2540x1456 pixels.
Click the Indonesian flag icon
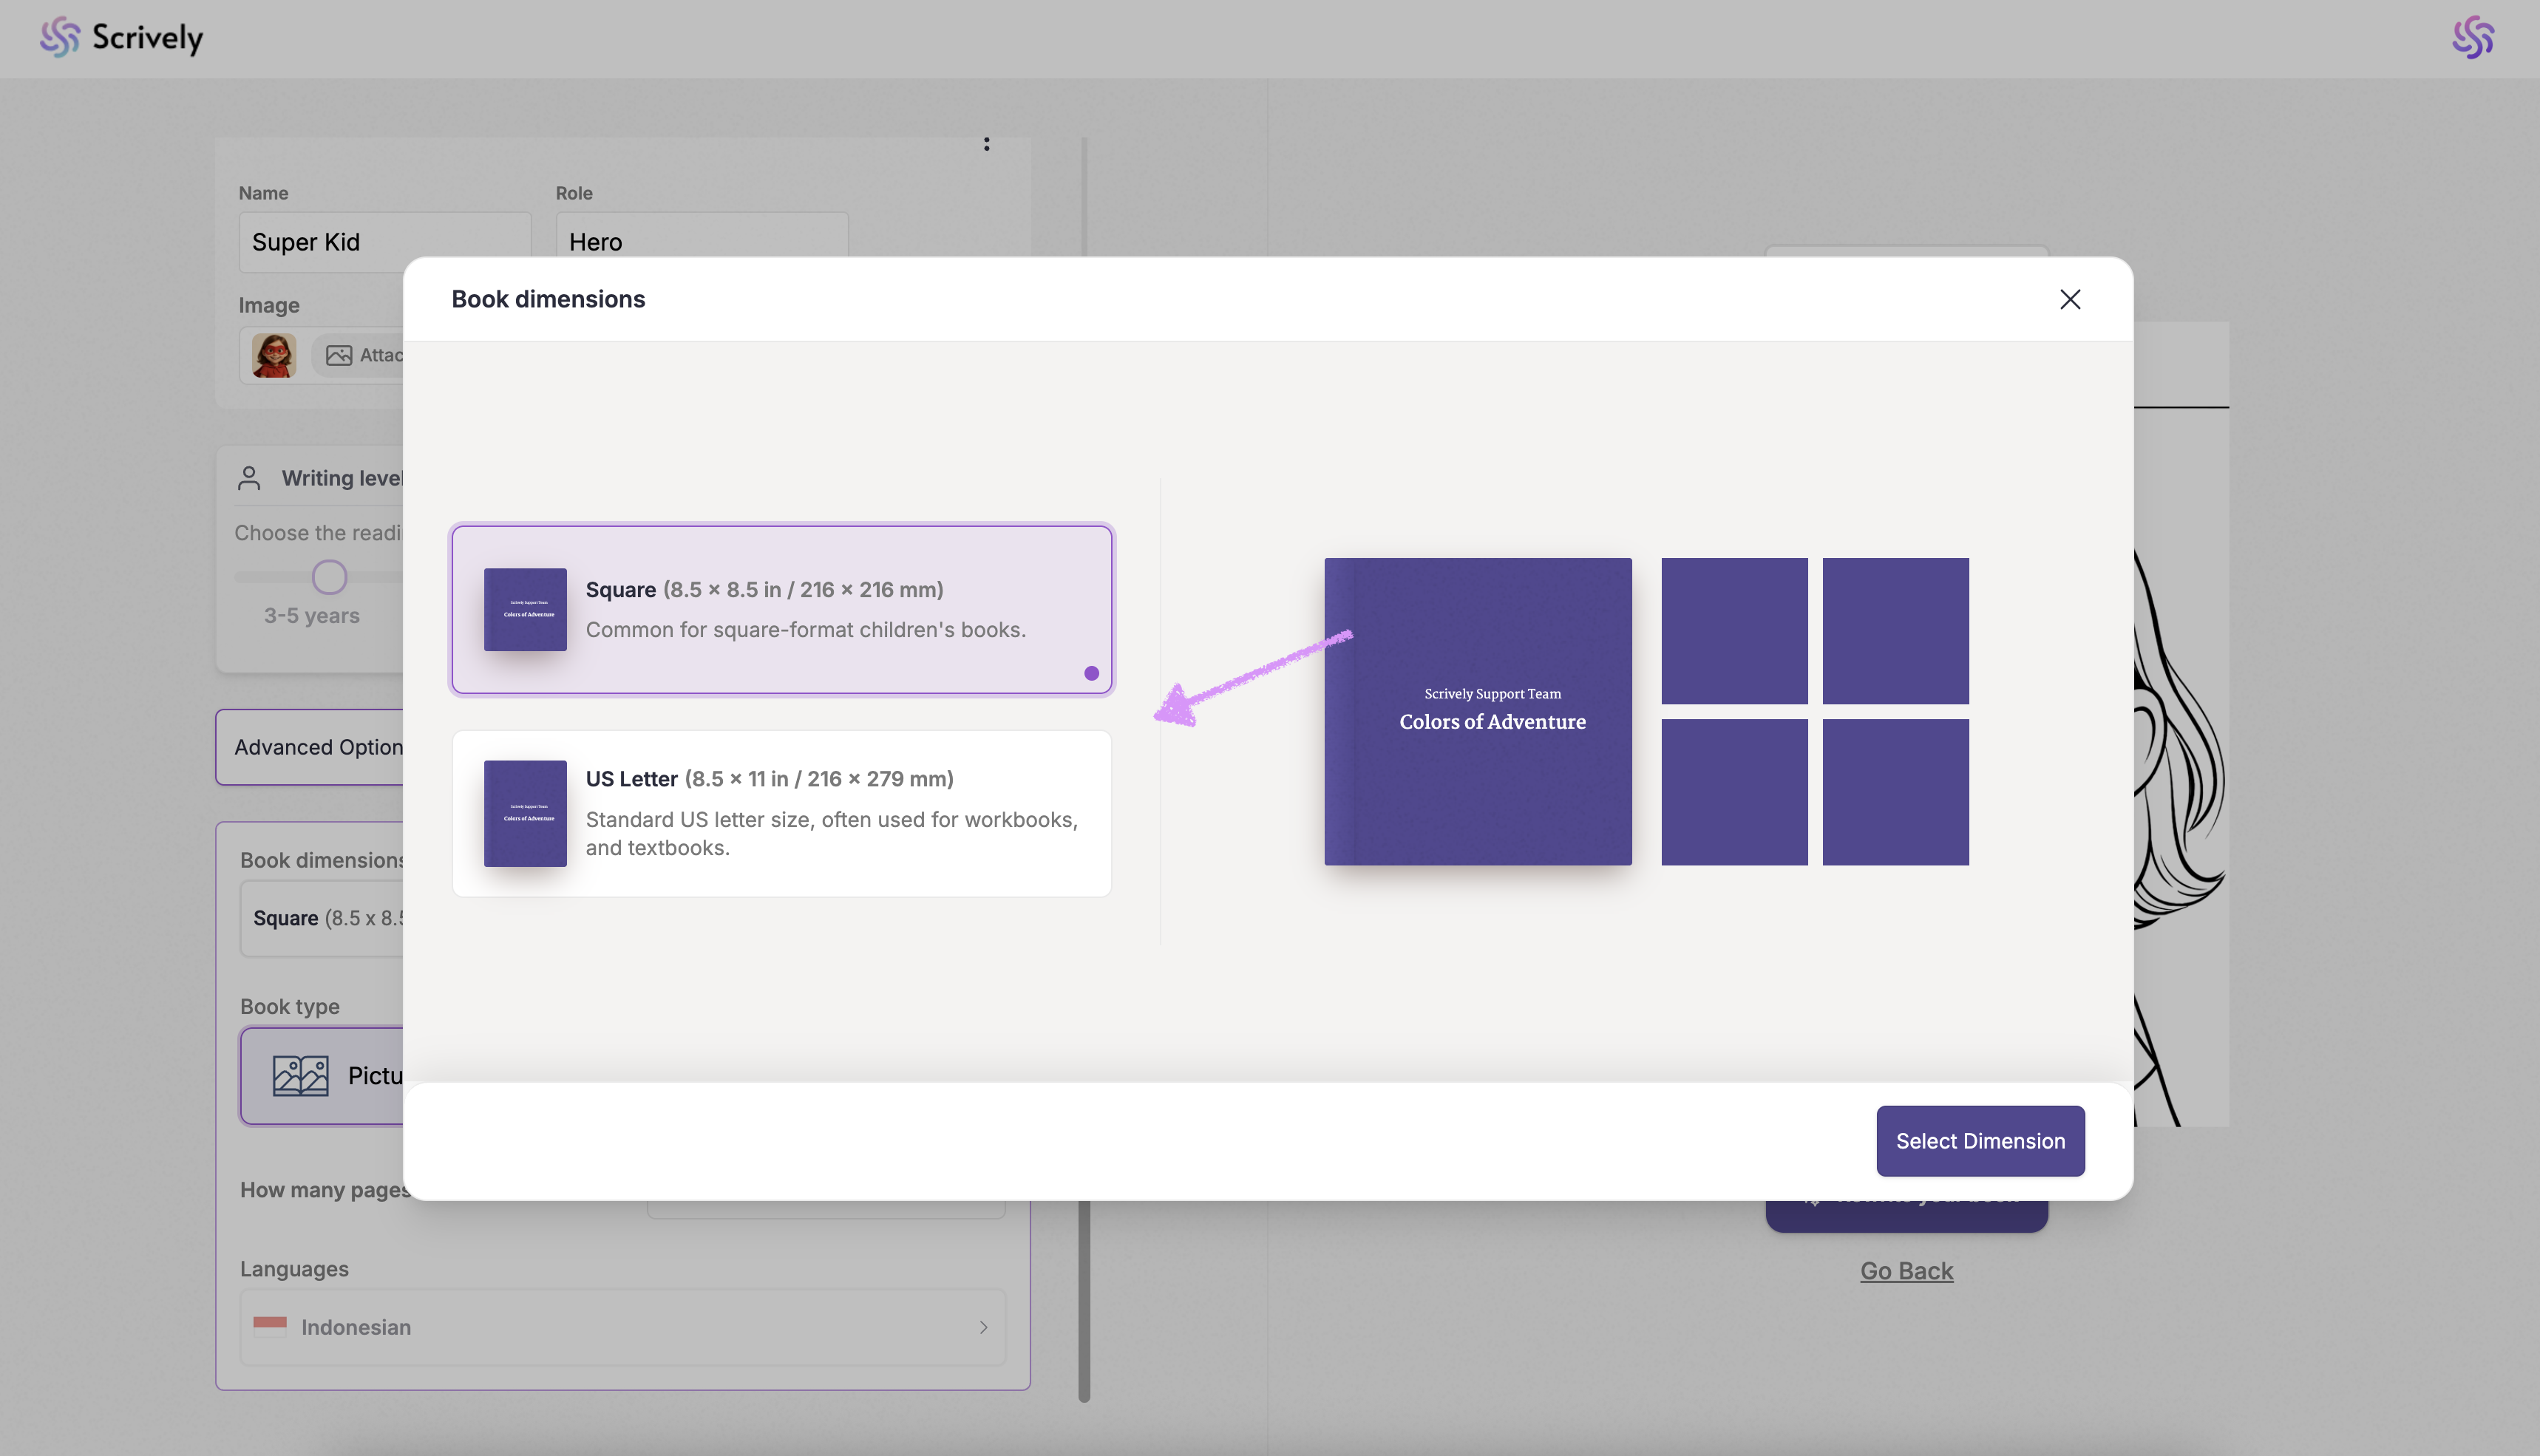270,1326
